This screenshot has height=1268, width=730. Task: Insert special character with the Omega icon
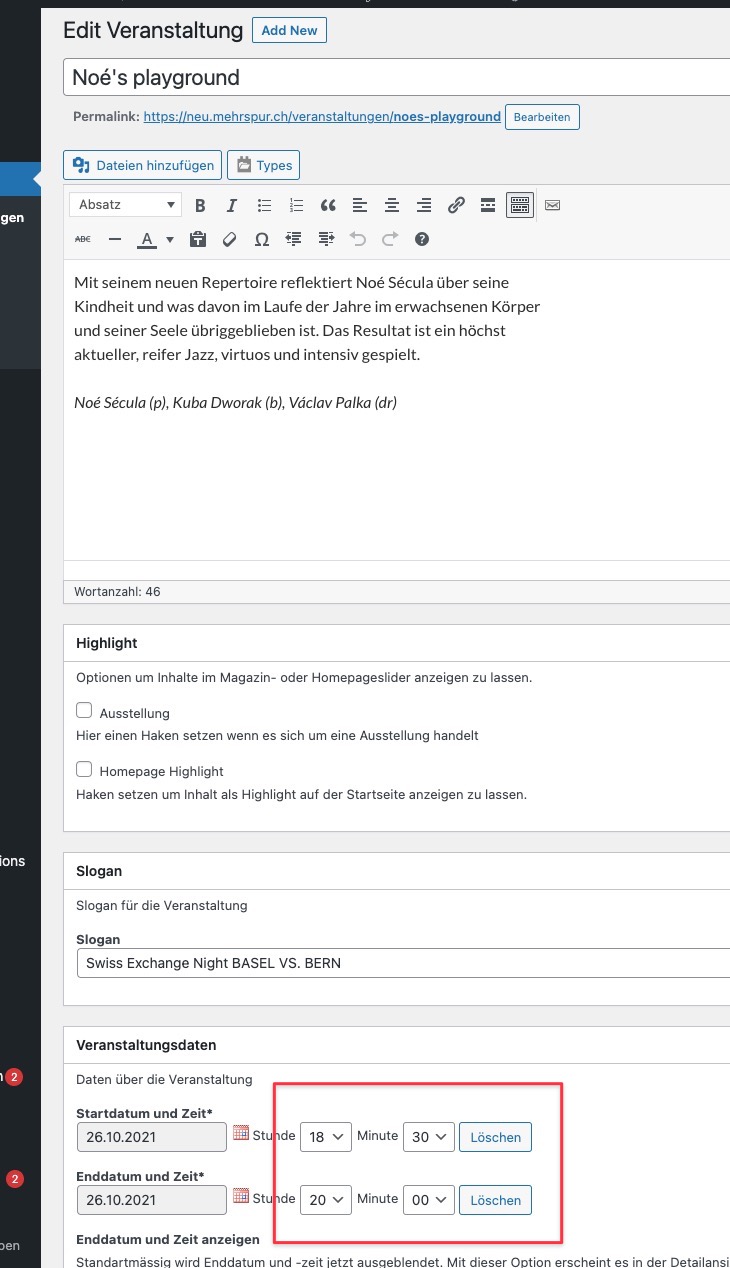coord(262,240)
